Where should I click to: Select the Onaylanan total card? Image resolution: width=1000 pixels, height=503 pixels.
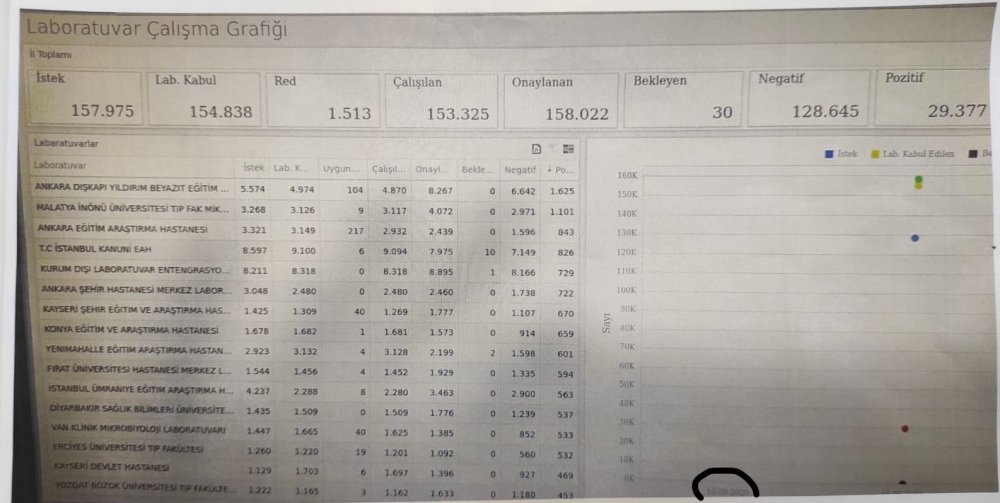click(x=561, y=101)
